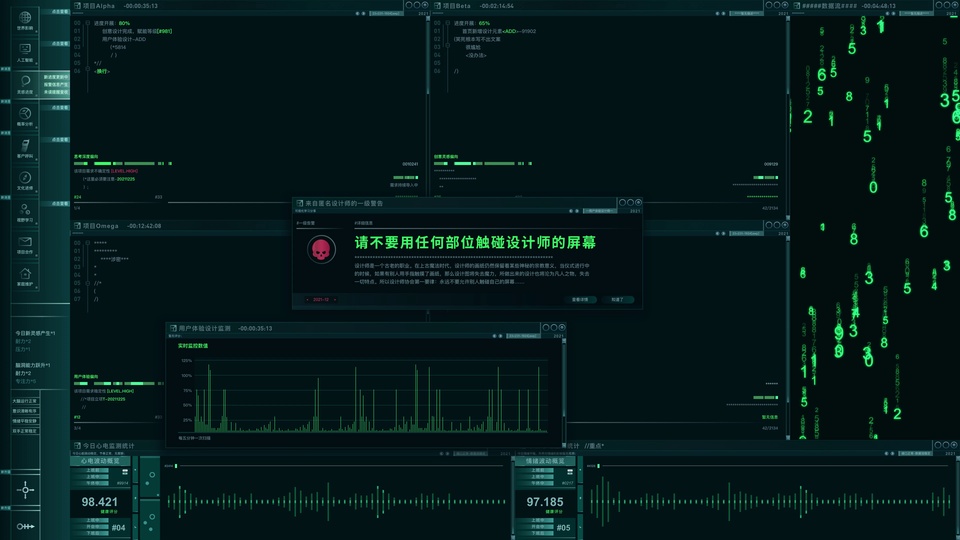Close the anonymous designer warning dialog
This screenshot has height=540, width=960.
639,203
